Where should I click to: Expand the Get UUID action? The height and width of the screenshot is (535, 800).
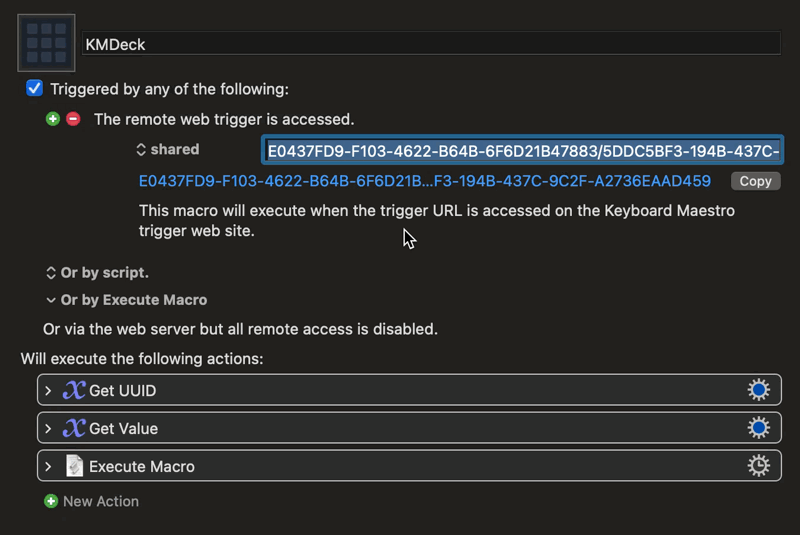48,391
